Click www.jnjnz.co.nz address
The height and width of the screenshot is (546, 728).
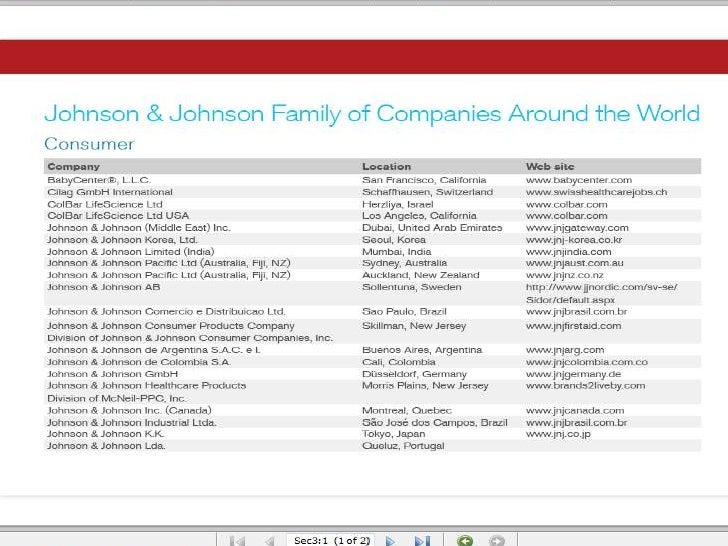[x=564, y=275]
